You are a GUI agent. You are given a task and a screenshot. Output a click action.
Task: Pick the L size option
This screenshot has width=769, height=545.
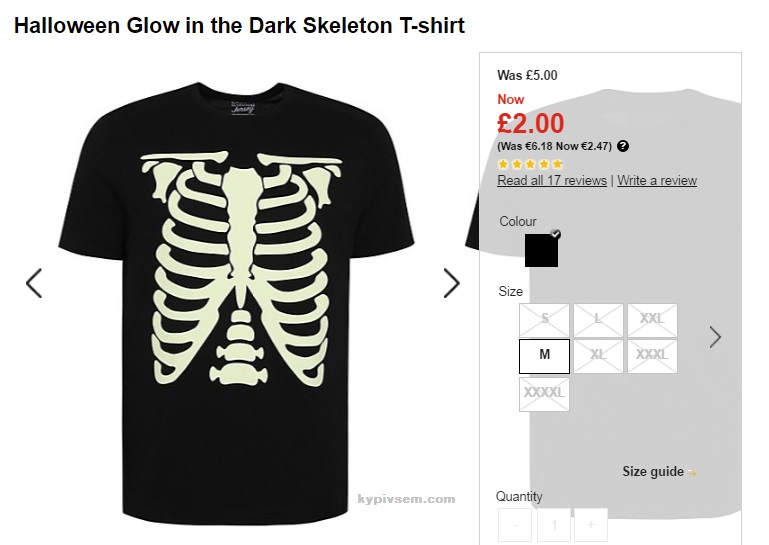[x=598, y=320]
